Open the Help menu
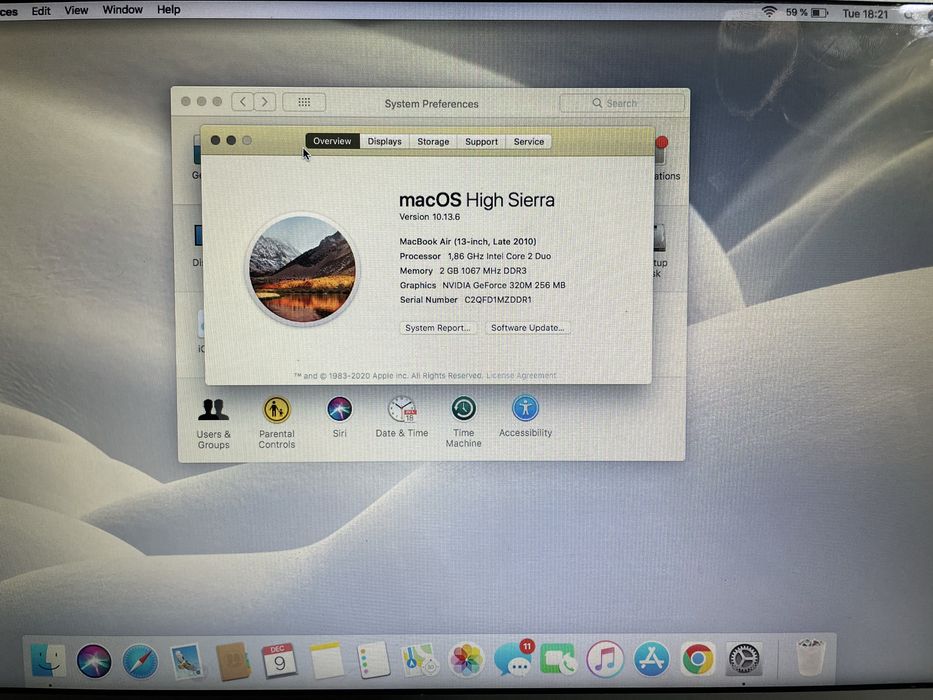Viewport: 933px width, 700px height. [x=168, y=10]
